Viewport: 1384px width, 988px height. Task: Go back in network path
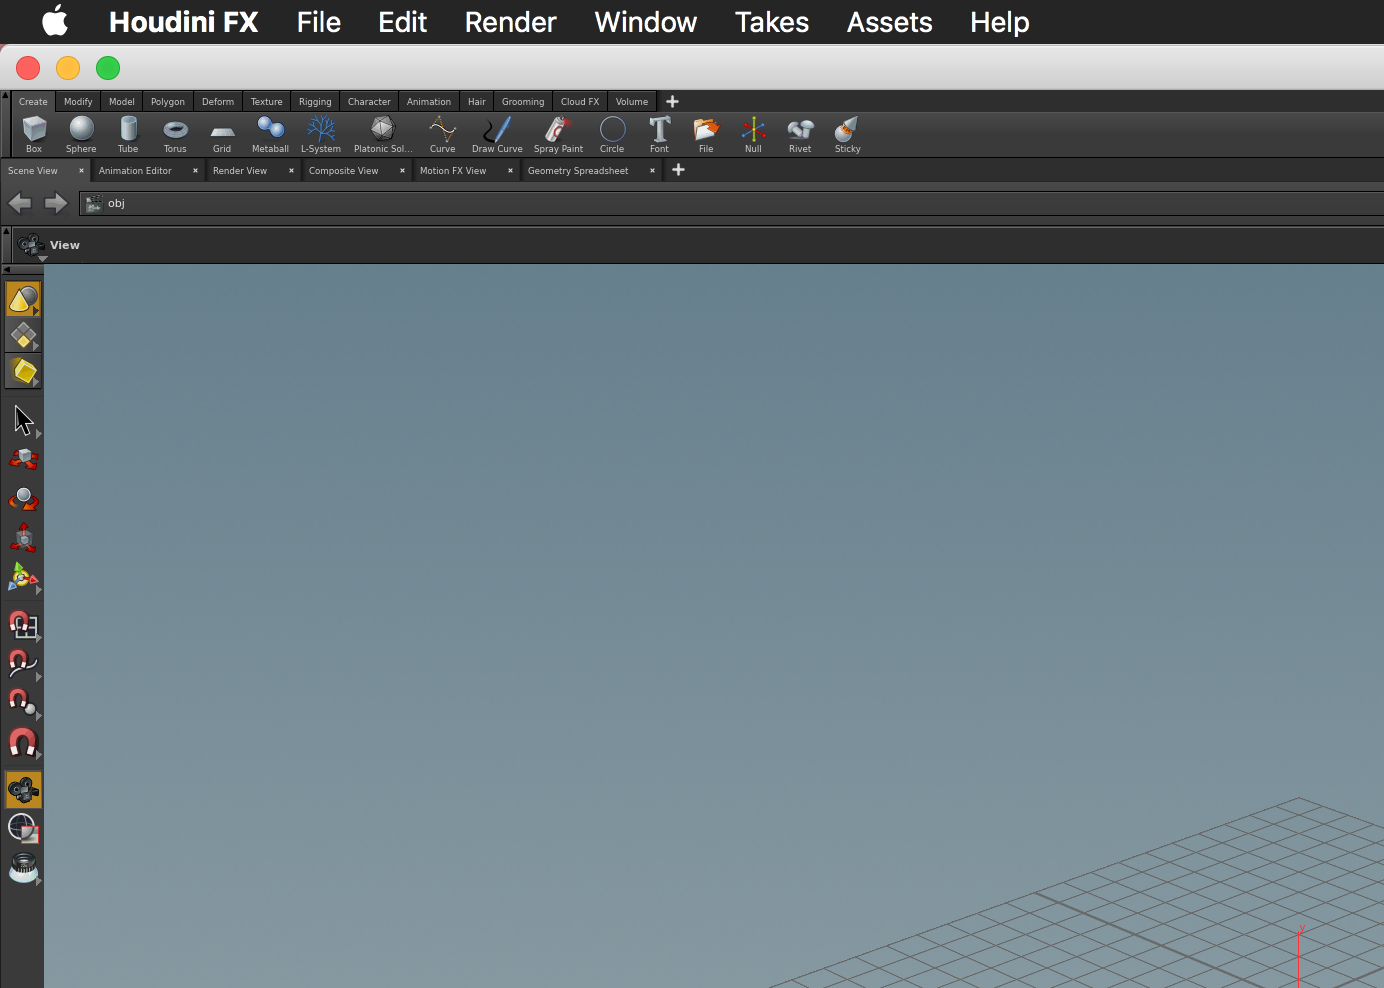point(20,203)
